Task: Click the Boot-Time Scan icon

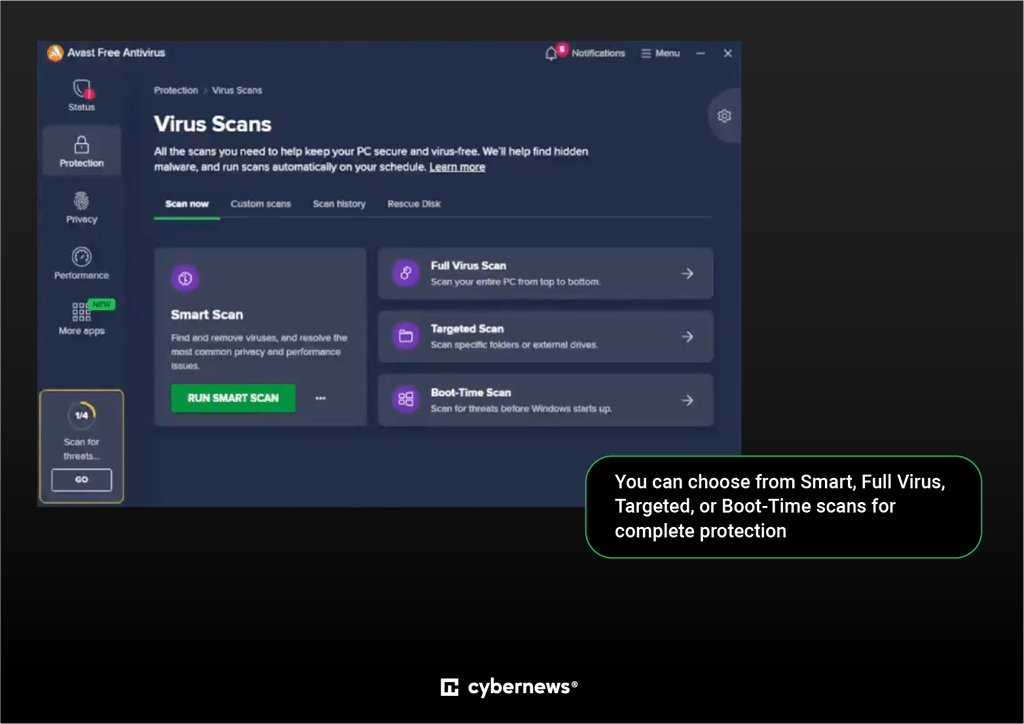Action: tap(406, 400)
